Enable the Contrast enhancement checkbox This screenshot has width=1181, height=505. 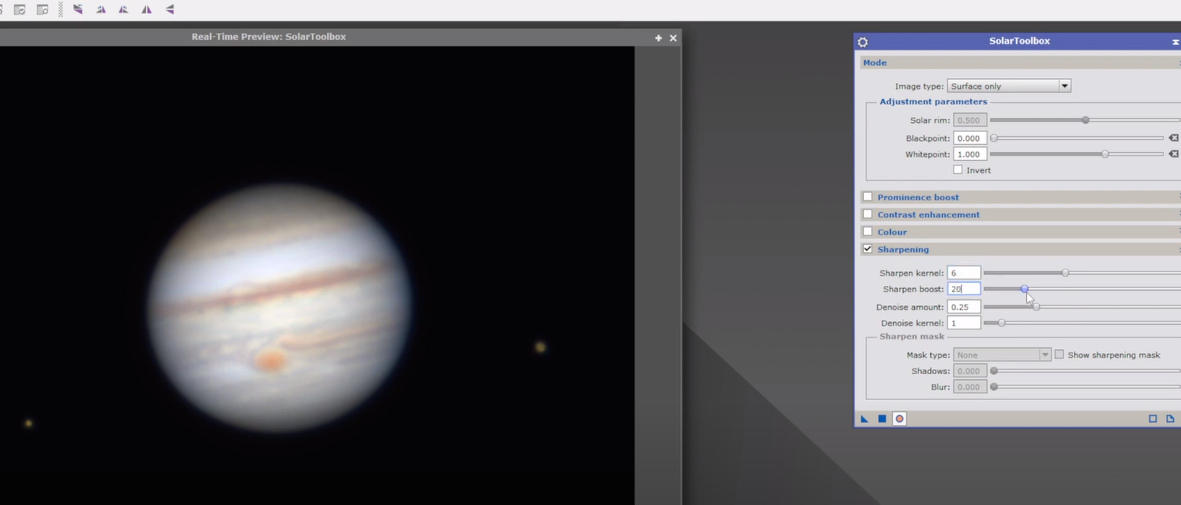click(x=868, y=214)
